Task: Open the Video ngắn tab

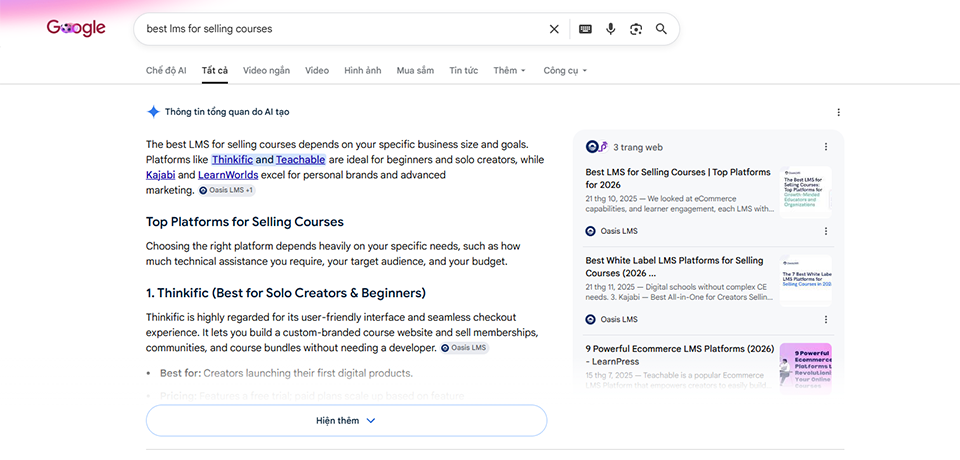Action: (266, 70)
